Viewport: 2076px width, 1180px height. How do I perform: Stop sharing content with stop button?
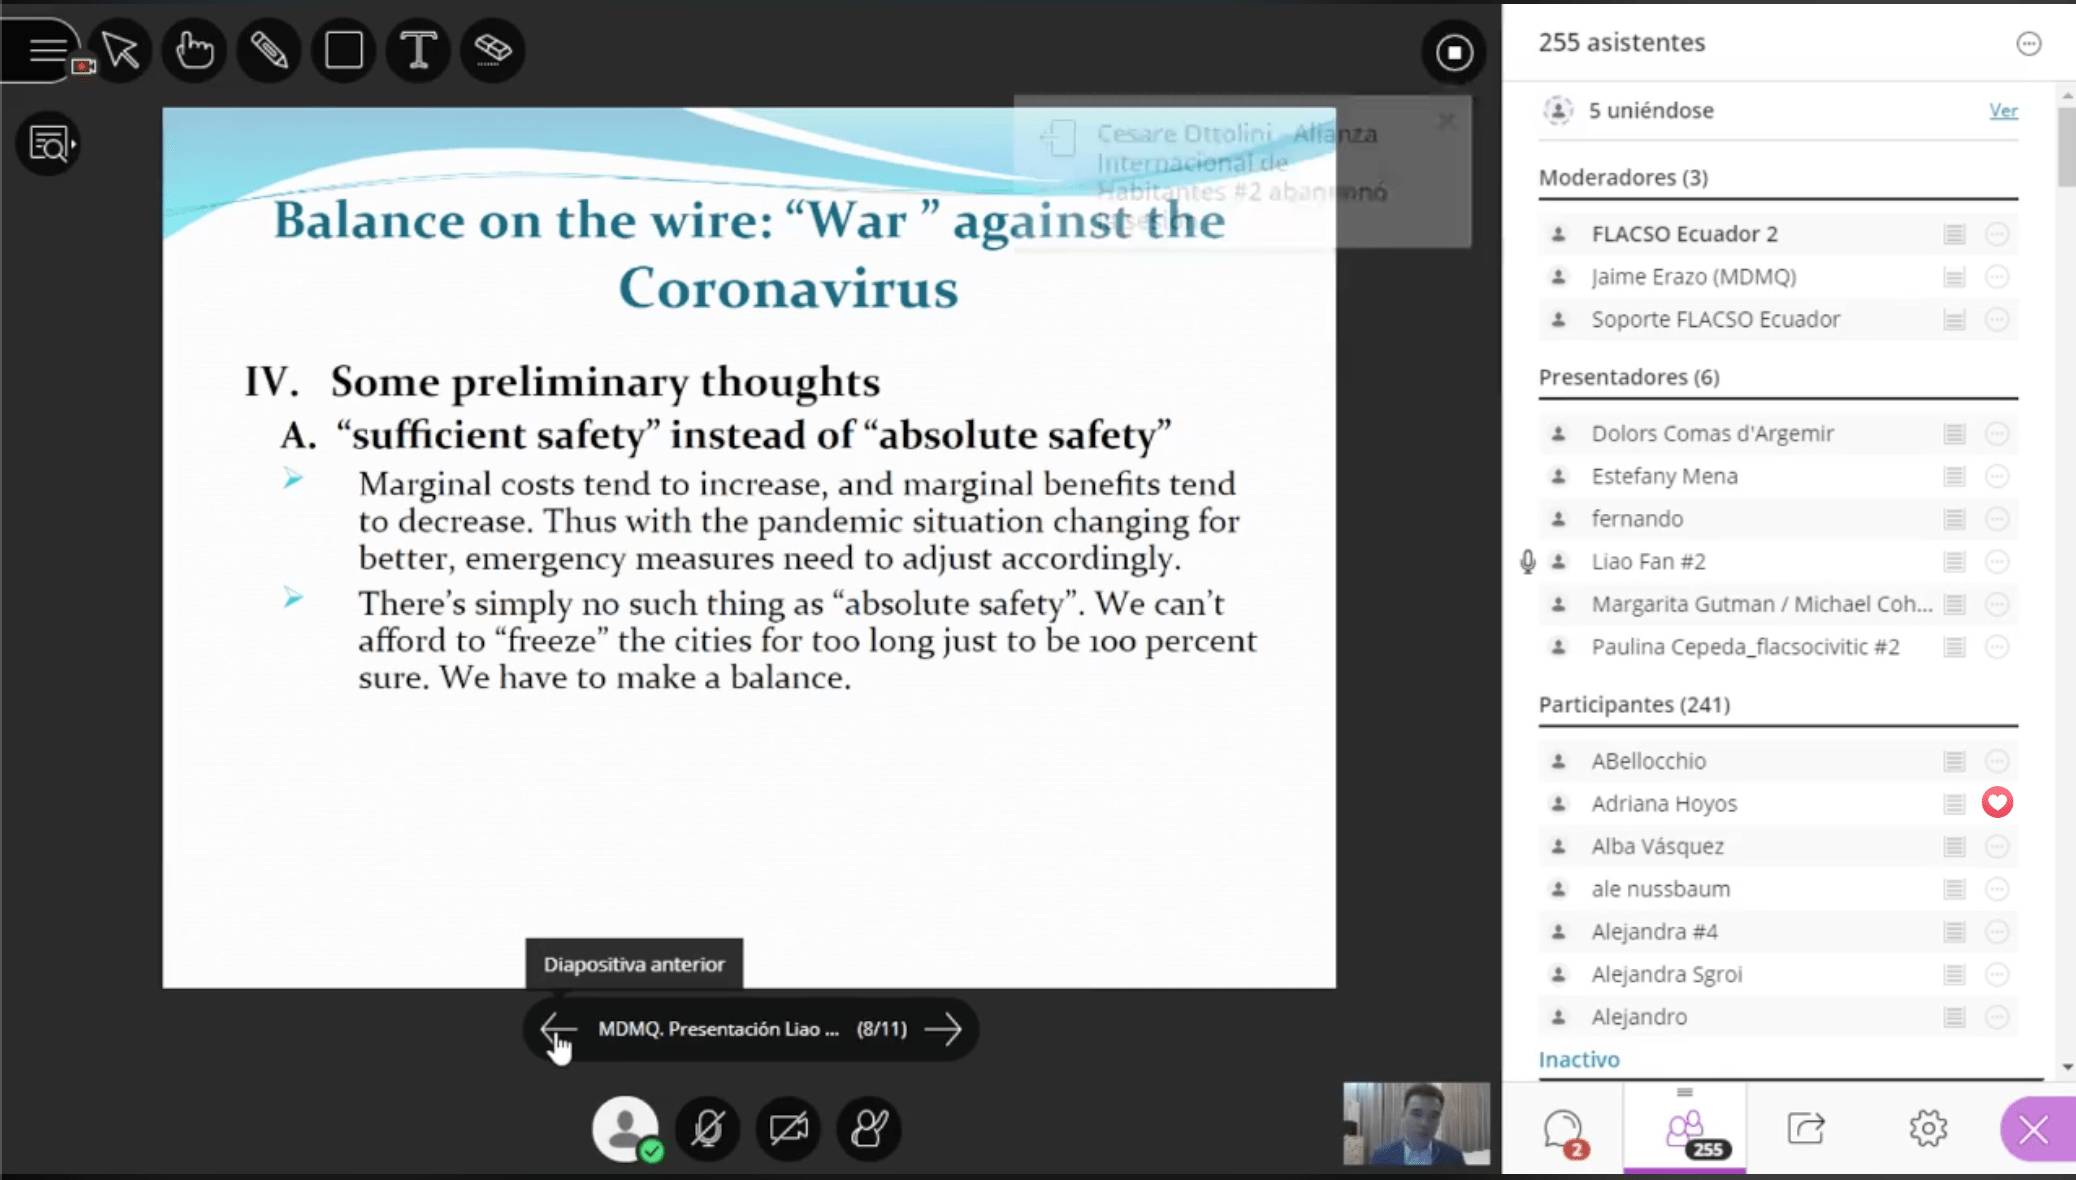[x=1453, y=52]
